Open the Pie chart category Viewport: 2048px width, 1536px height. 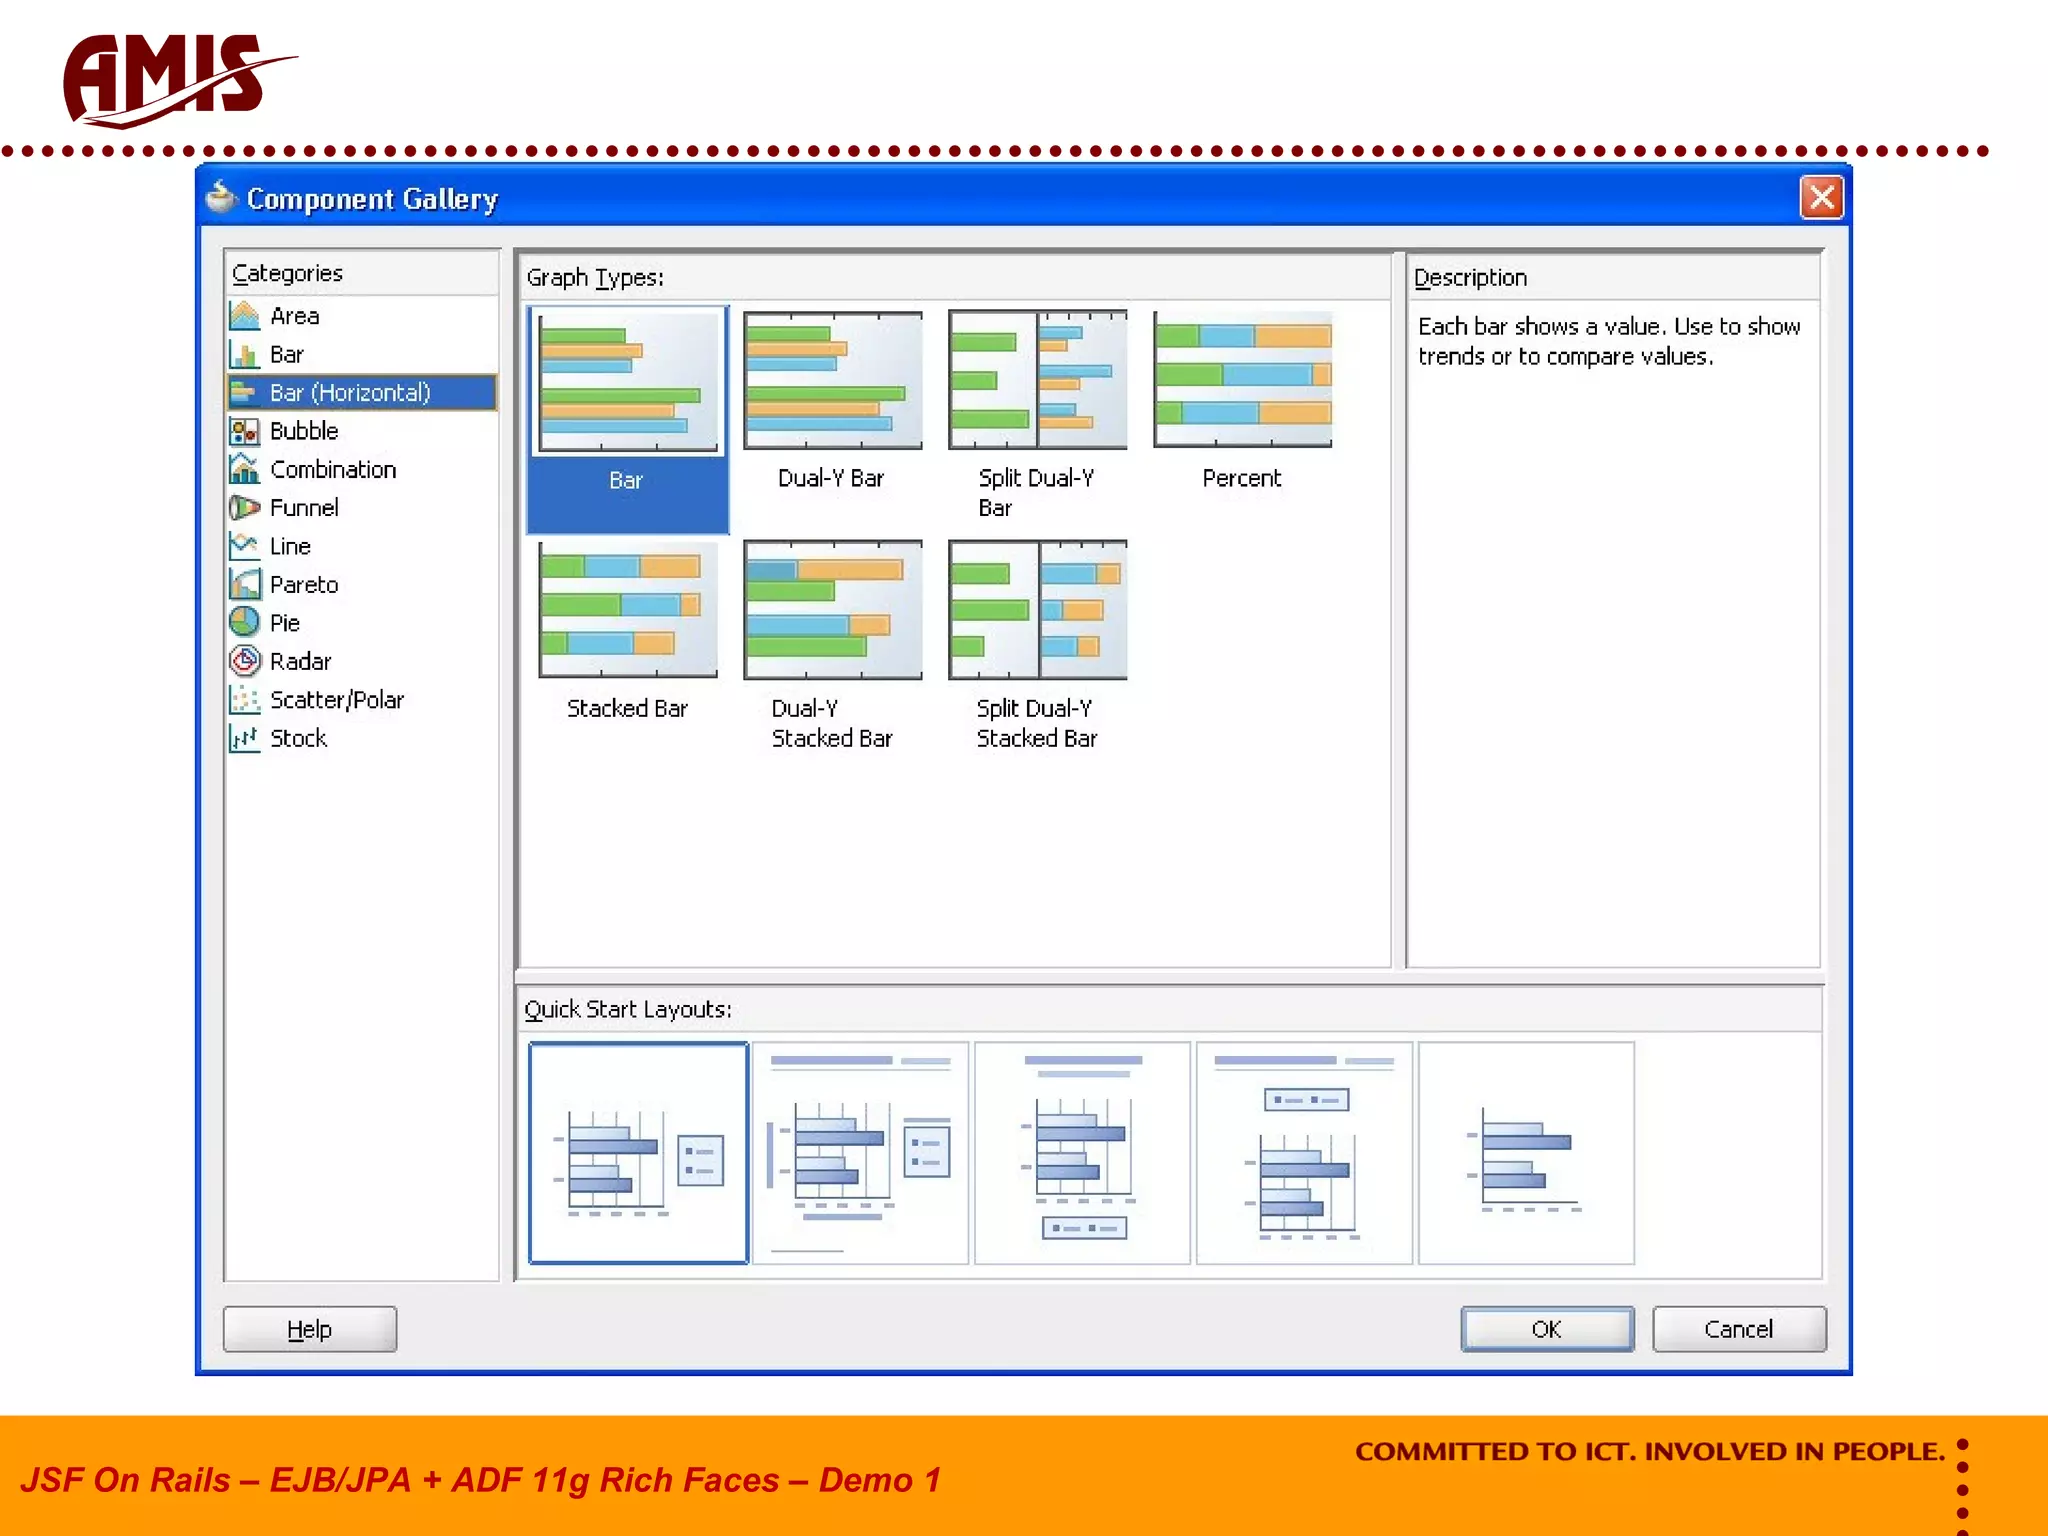[x=284, y=623]
